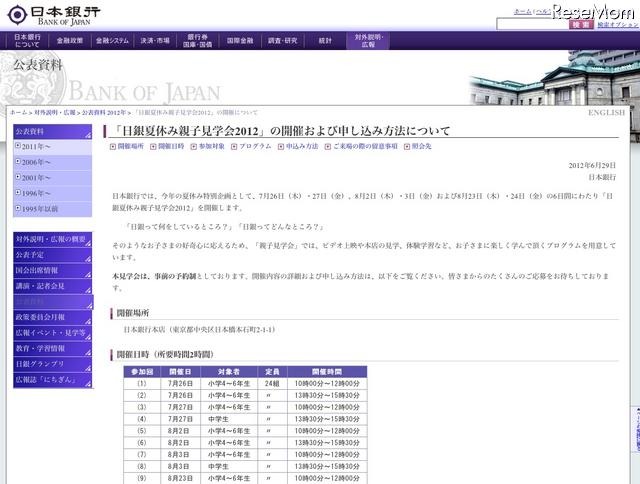This screenshot has width=640, height=484.
Task: Open 広報イベント・見学等 sidebar item
Action: pyautogui.click(x=53, y=333)
